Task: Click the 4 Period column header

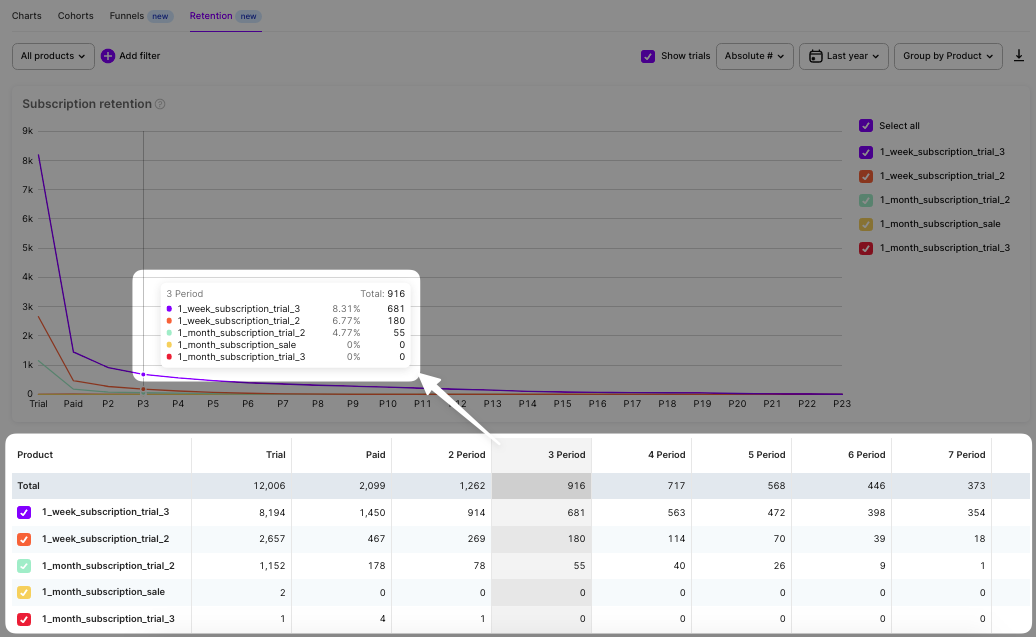Action: [x=667, y=455]
